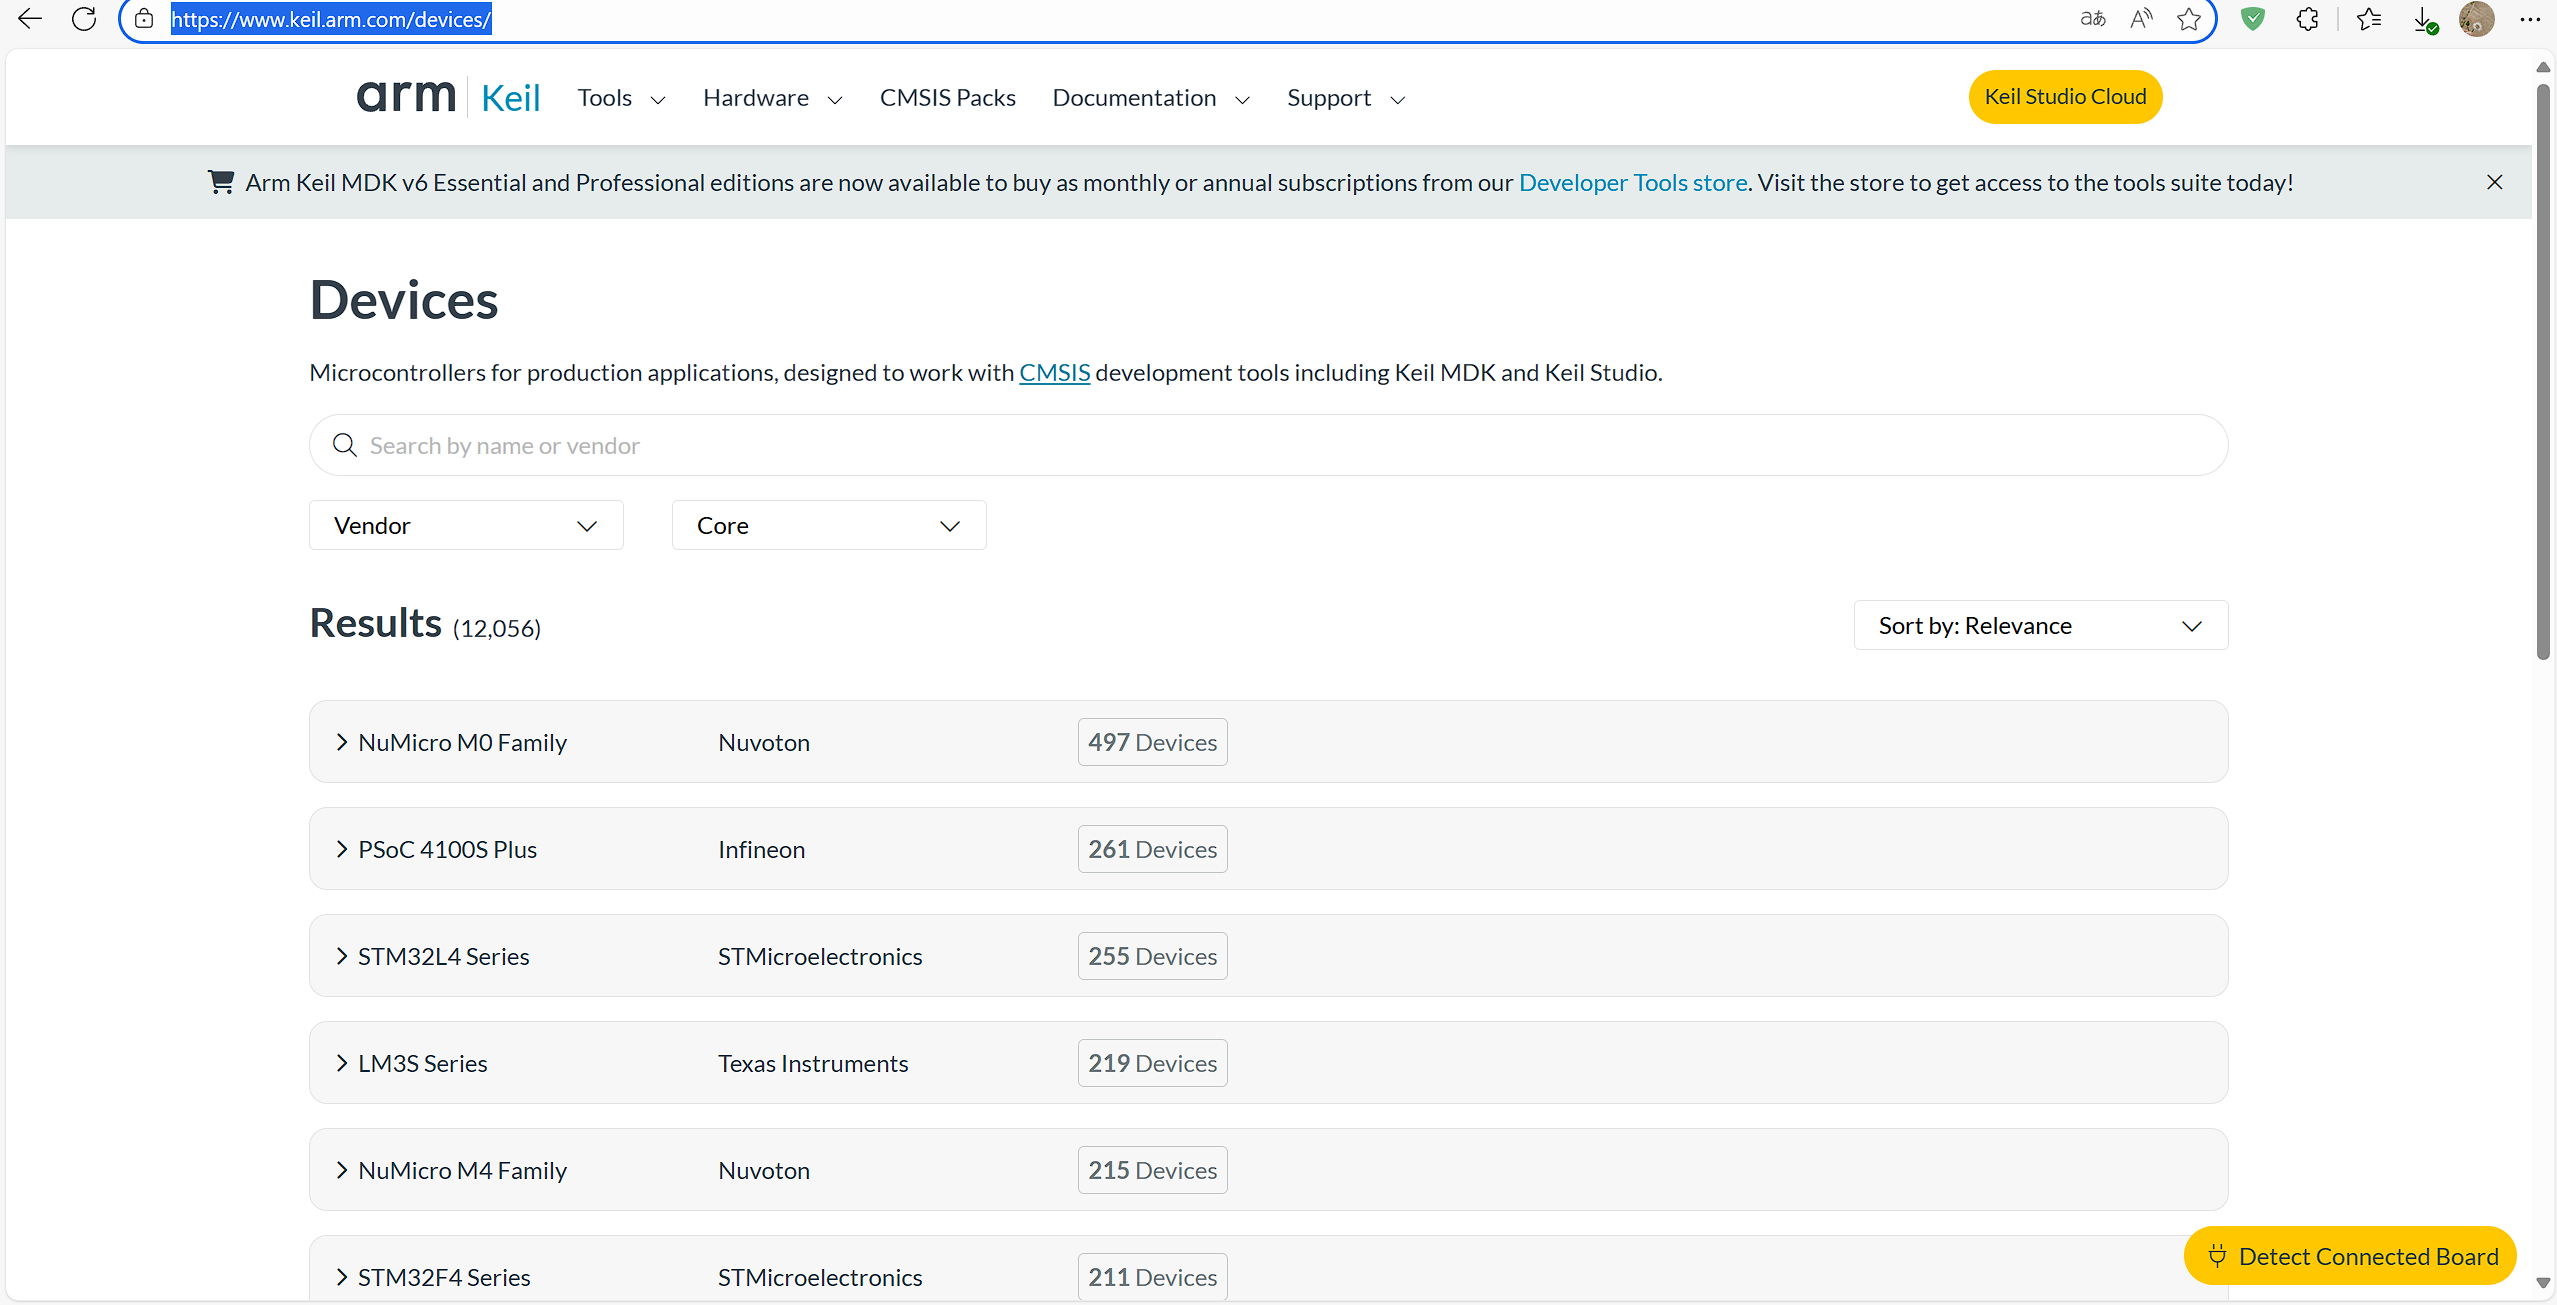Click the 211 Devices badge
Viewport: 2557px width, 1305px height.
click(x=1153, y=1277)
